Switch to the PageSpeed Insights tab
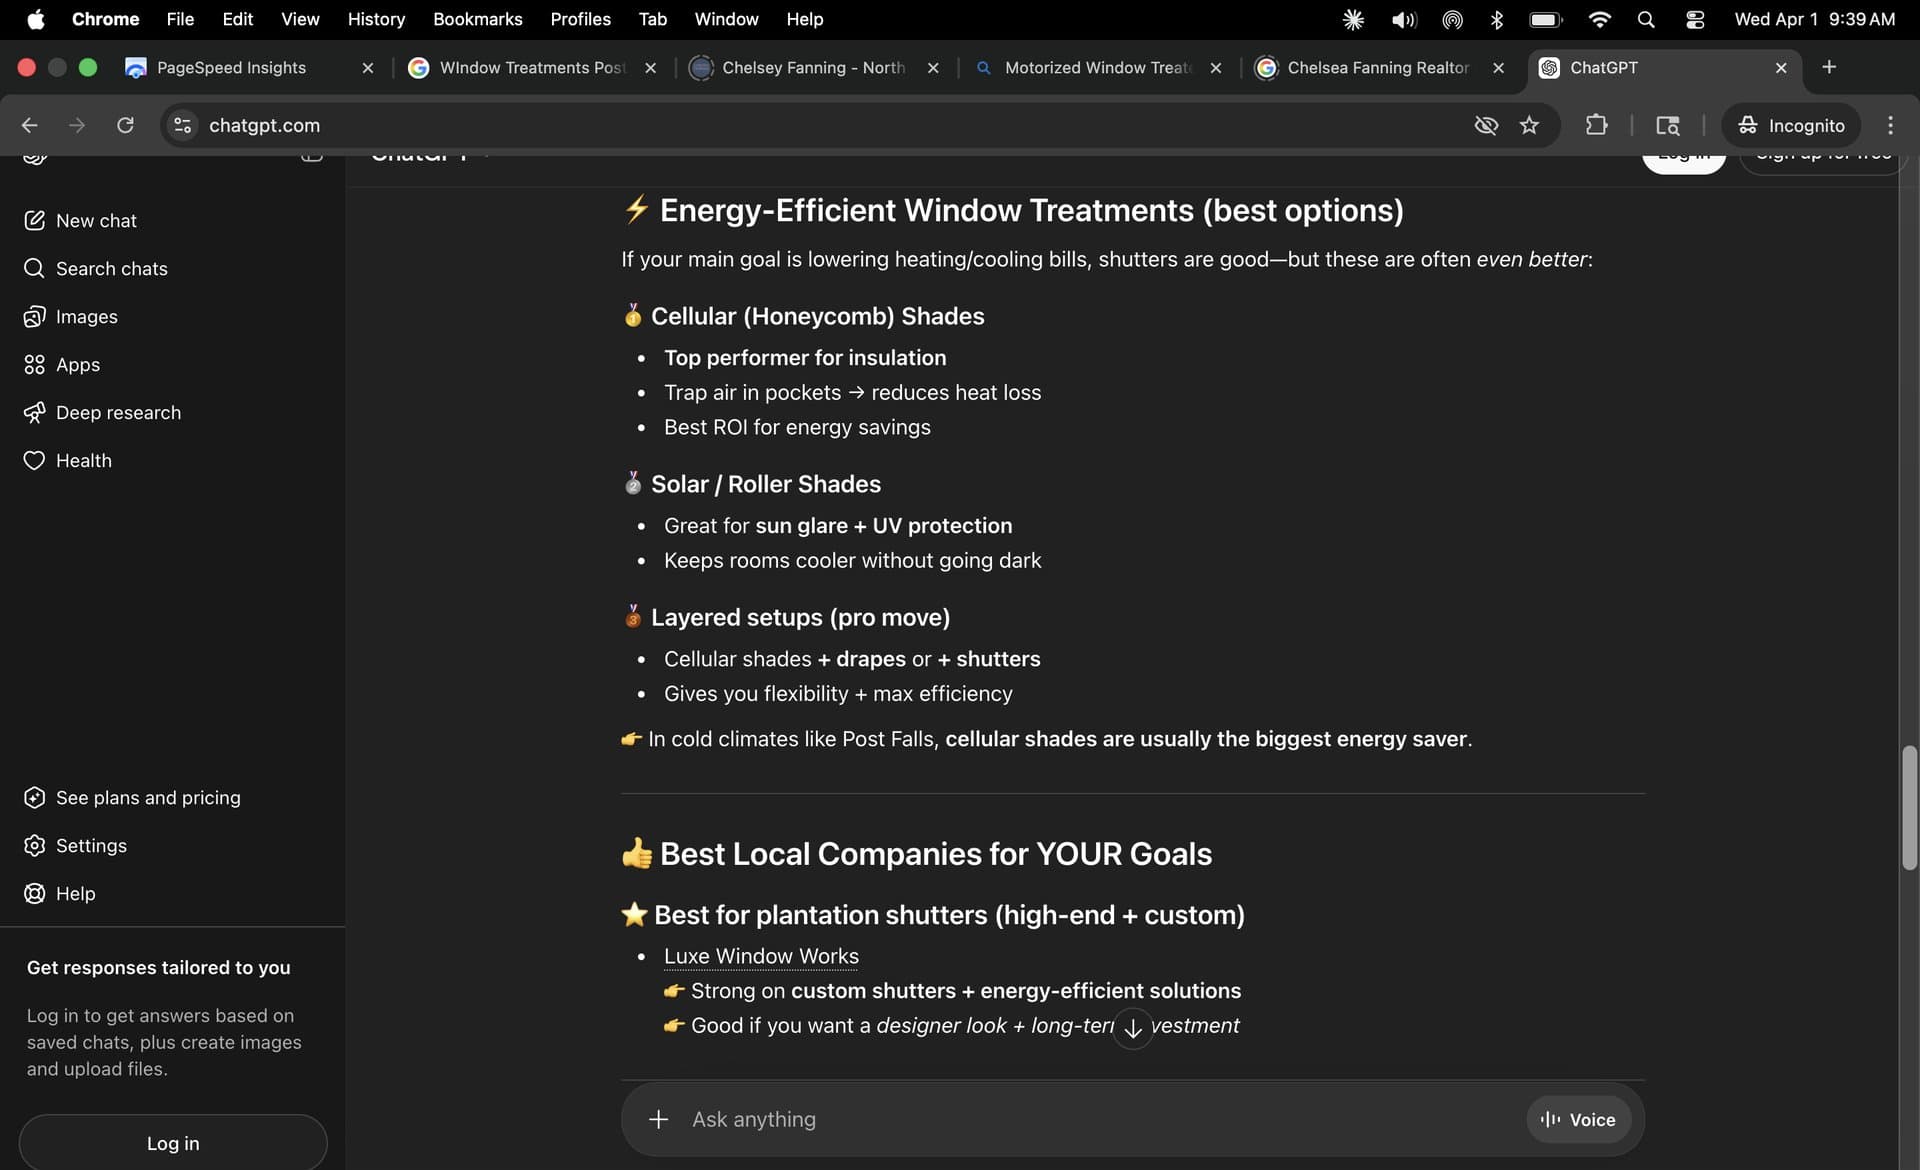1920x1170 pixels. pyautogui.click(x=231, y=67)
